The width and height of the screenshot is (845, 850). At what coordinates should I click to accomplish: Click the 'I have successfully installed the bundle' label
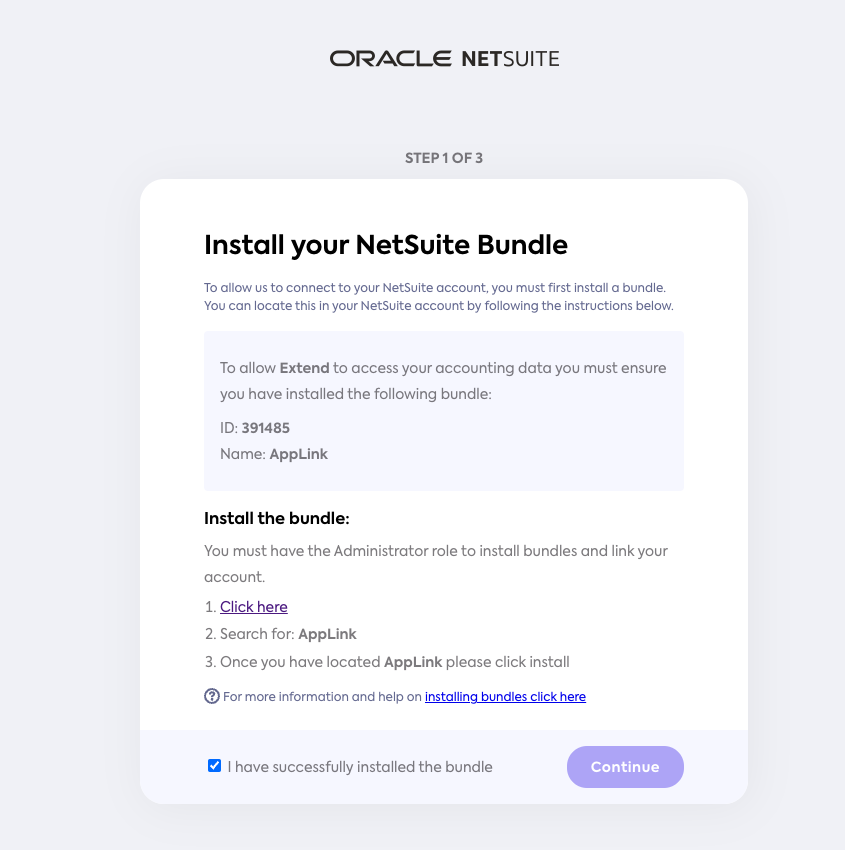pyautogui.click(x=360, y=767)
